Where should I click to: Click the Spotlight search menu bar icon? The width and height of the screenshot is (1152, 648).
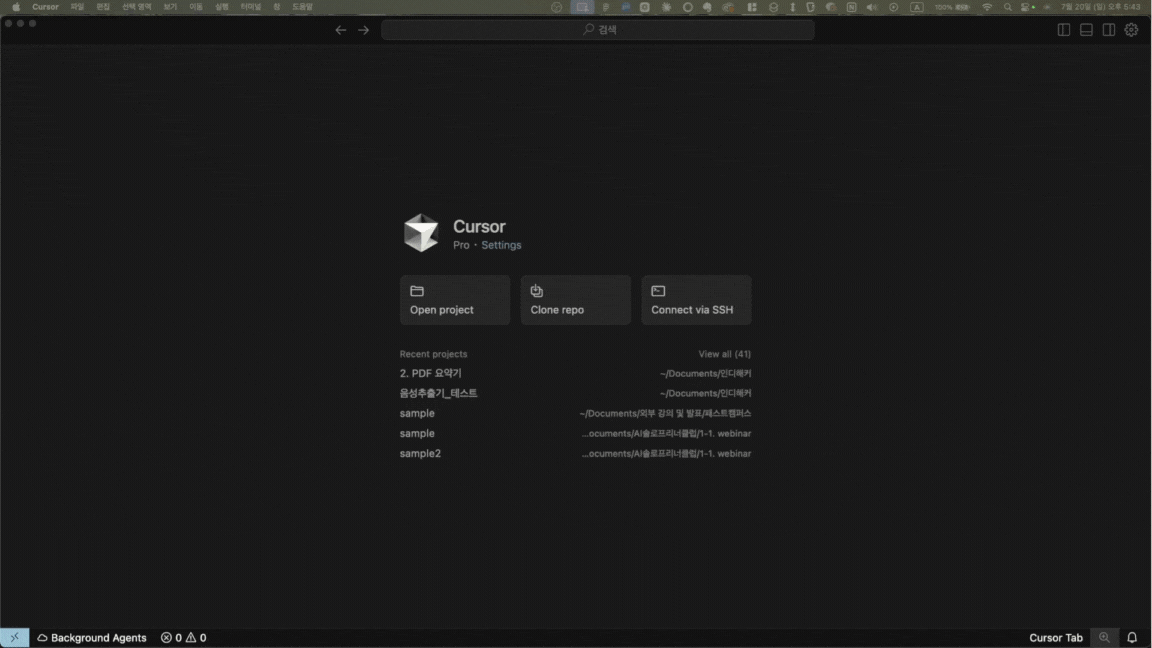(x=1008, y=7)
